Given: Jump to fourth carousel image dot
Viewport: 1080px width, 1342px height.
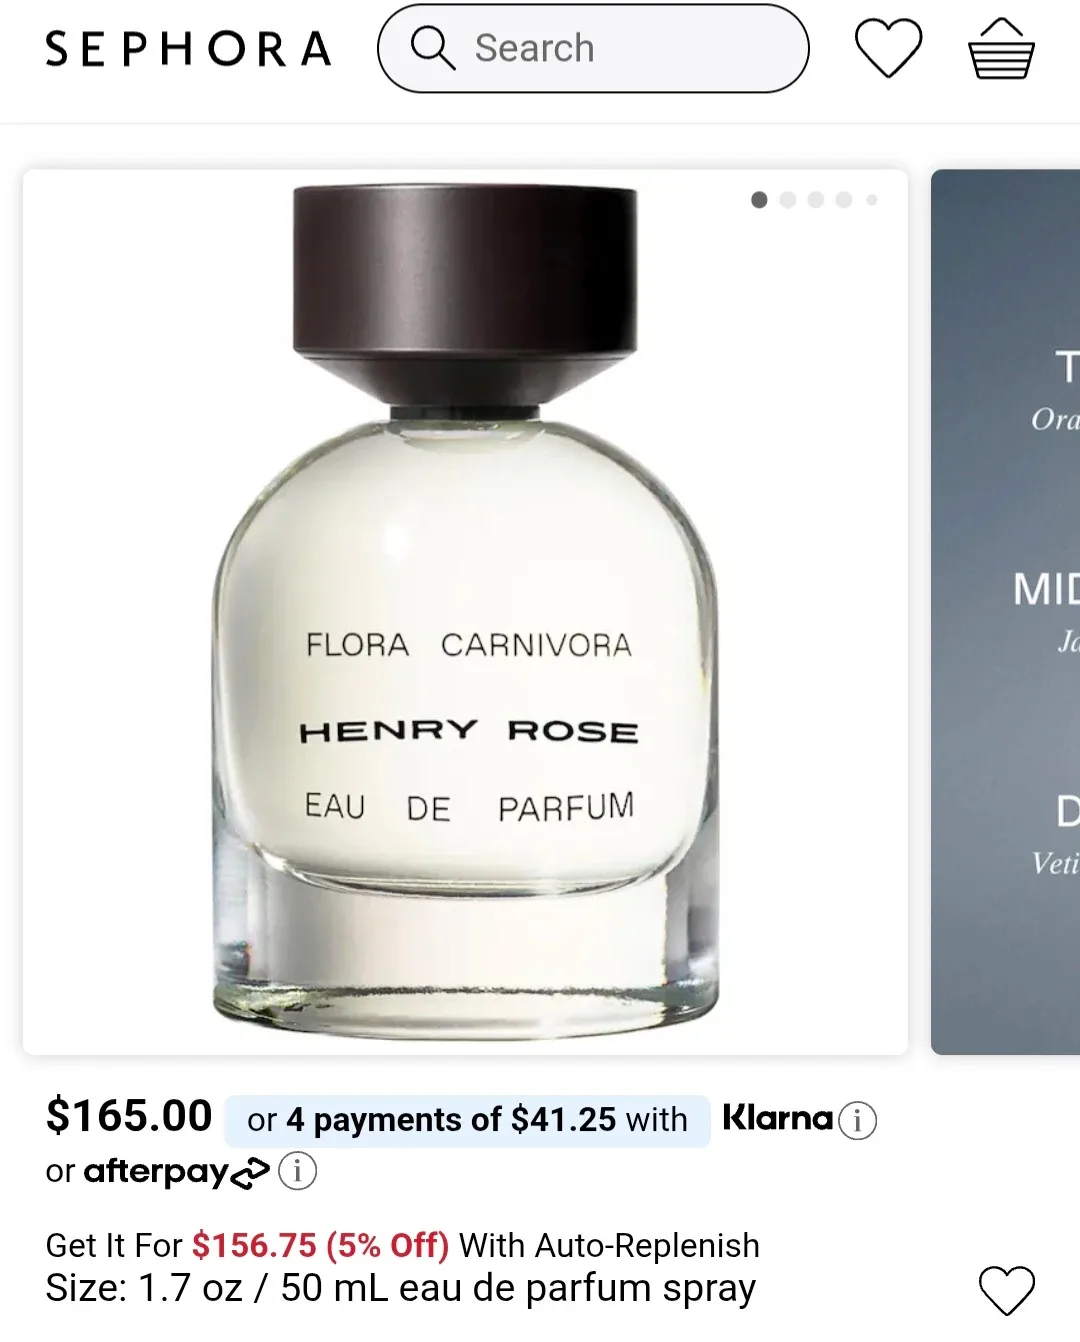Looking at the screenshot, I should 844,200.
